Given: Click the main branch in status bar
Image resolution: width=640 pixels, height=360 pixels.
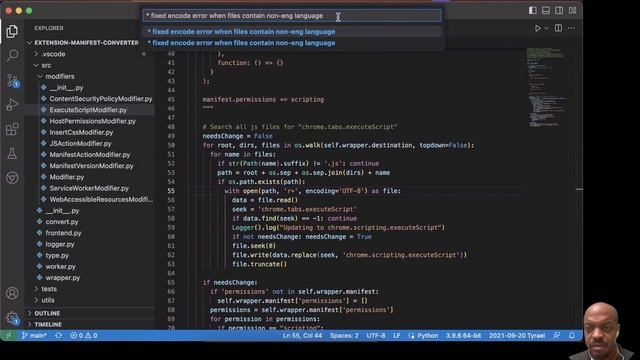Looking at the screenshot, I should coord(34,336).
